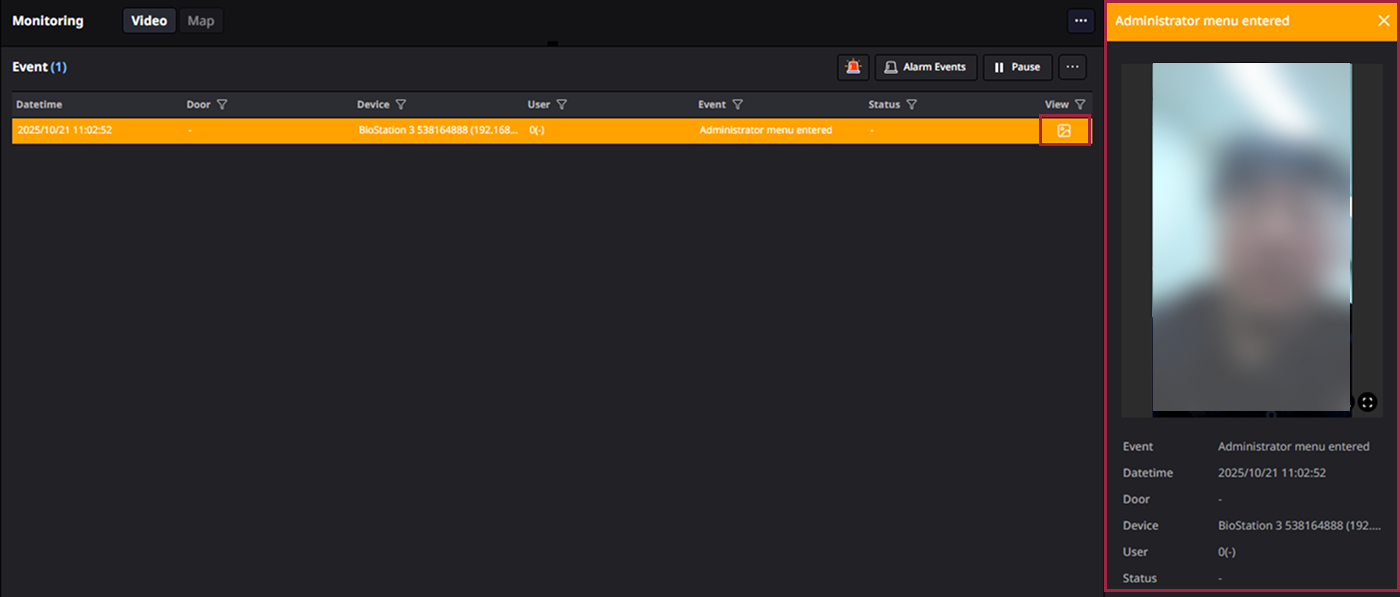Click the red alarm siren icon
The width and height of the screenshot is (1400, 597).
pos(853,67)
